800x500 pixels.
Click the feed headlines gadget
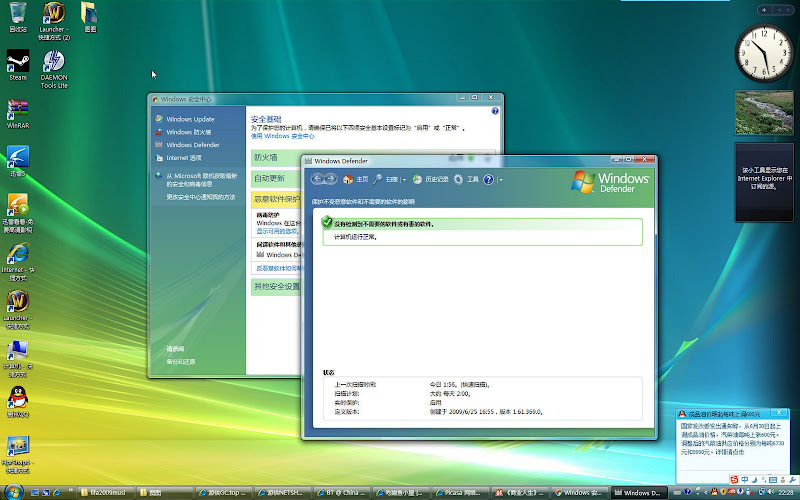[764, 182]
